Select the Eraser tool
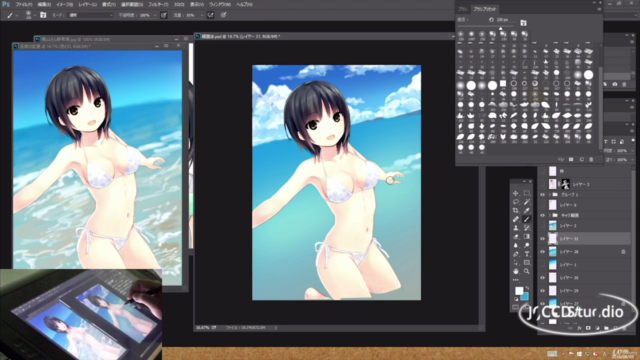 pos(516,236)
